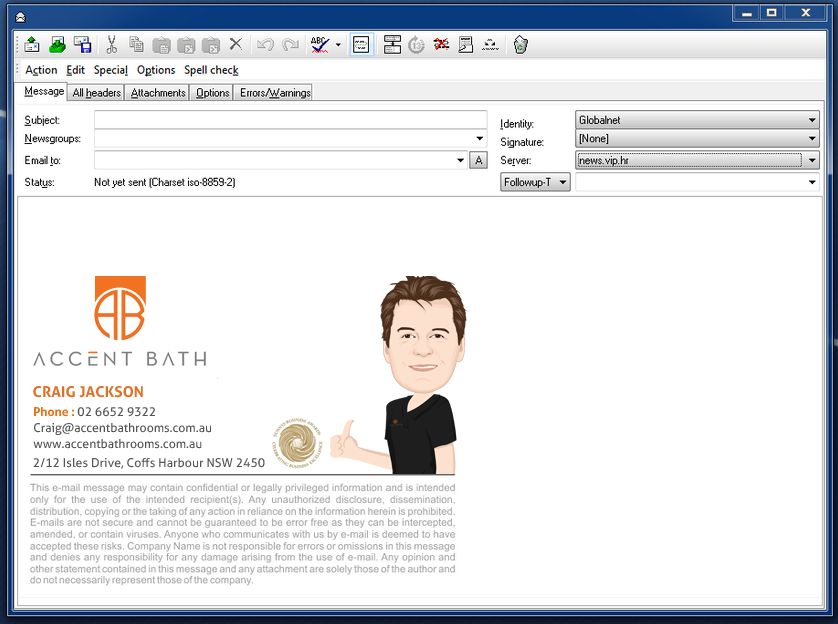Click the Copy icon in toolbar
The height and width of the screenshot is (624, 838).
[136, 45]
